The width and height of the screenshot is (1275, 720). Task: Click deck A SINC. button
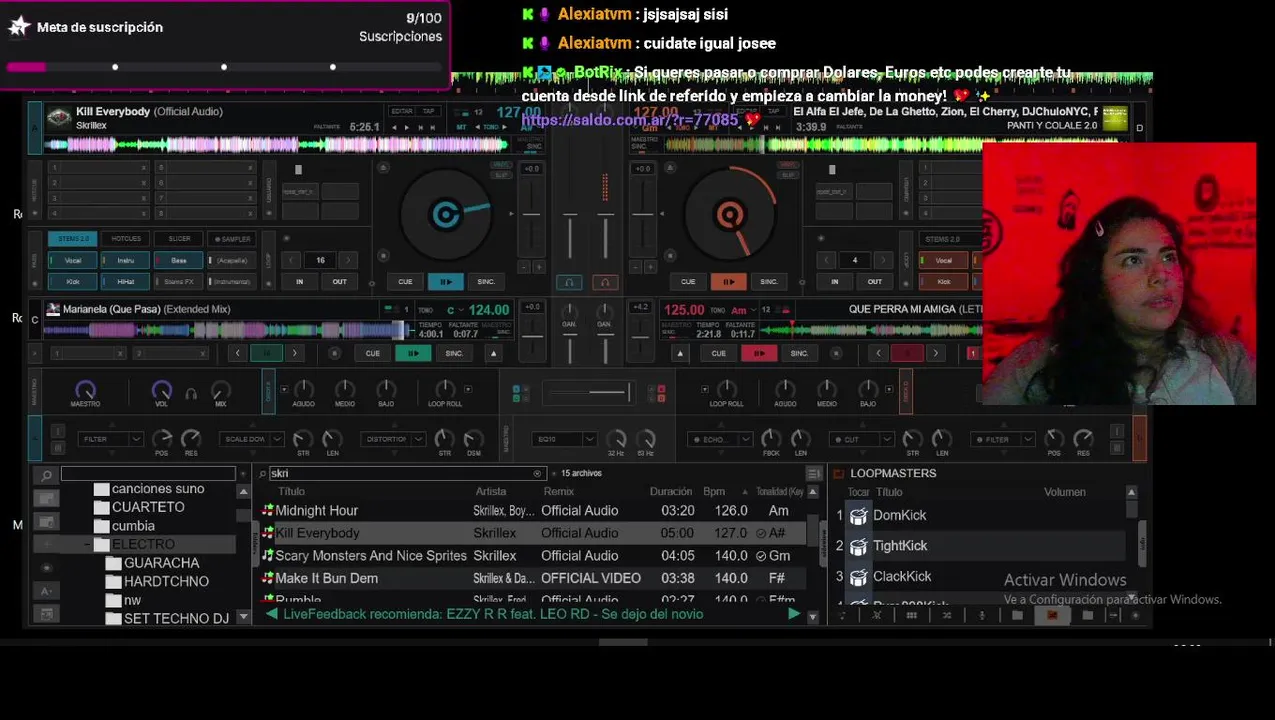pyautogui.click(x=486, y=282)
